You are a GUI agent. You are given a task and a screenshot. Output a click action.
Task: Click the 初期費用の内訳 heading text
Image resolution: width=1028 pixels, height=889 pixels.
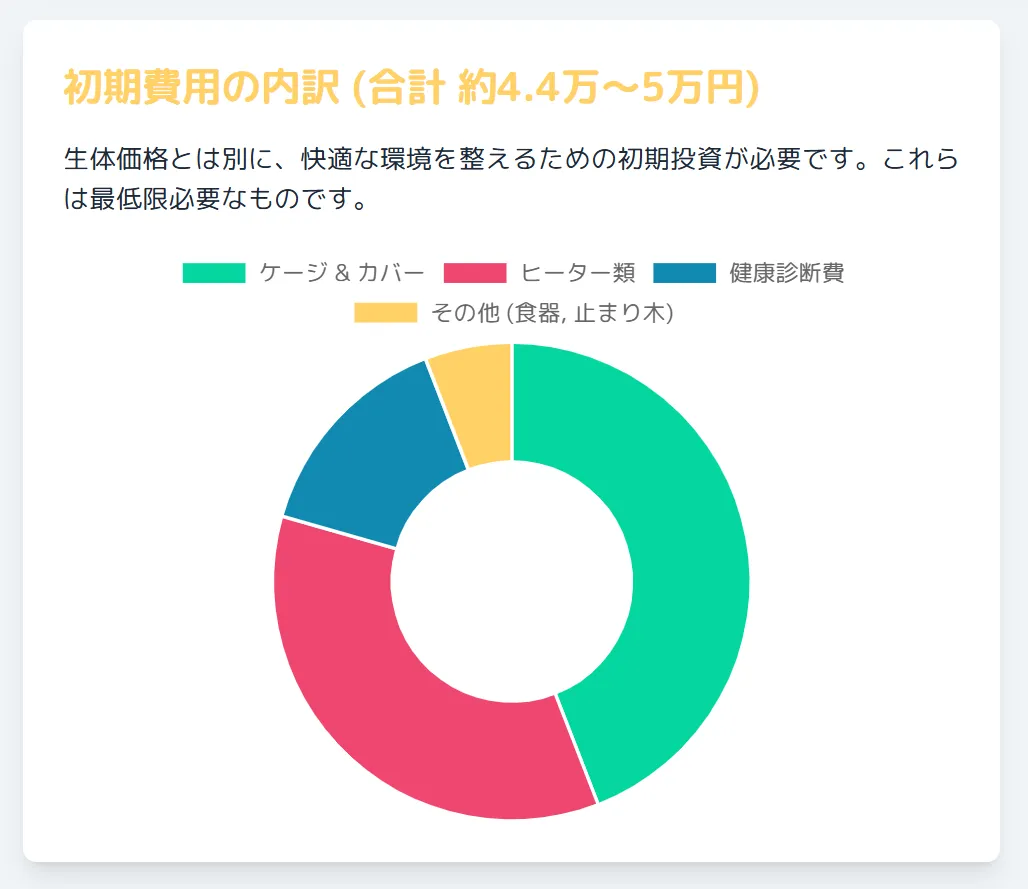click(202, 87)
